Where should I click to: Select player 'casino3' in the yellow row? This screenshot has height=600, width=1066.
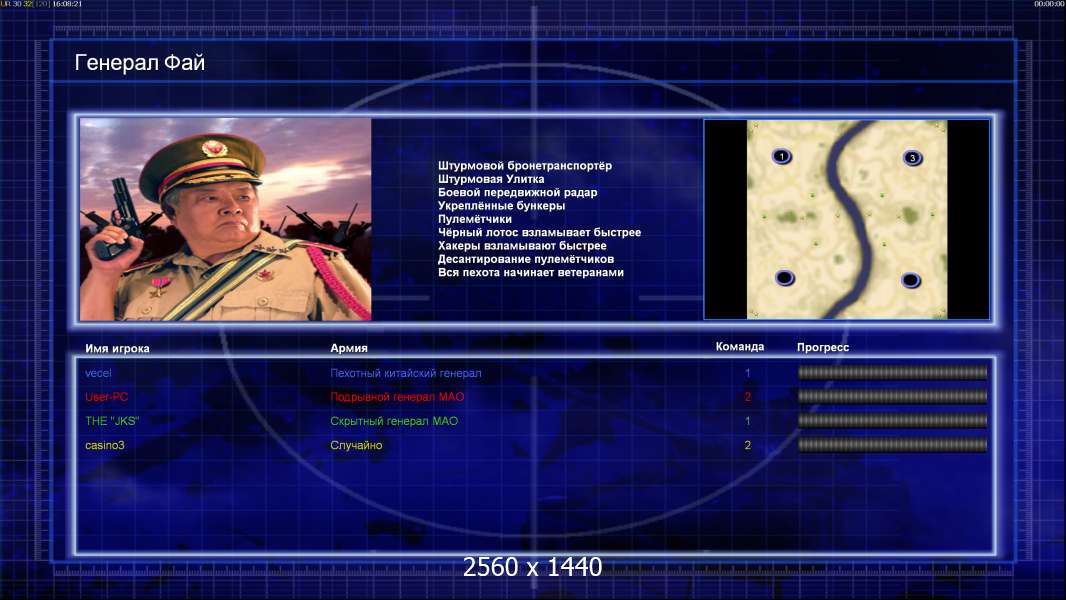[x=105, y=445]
